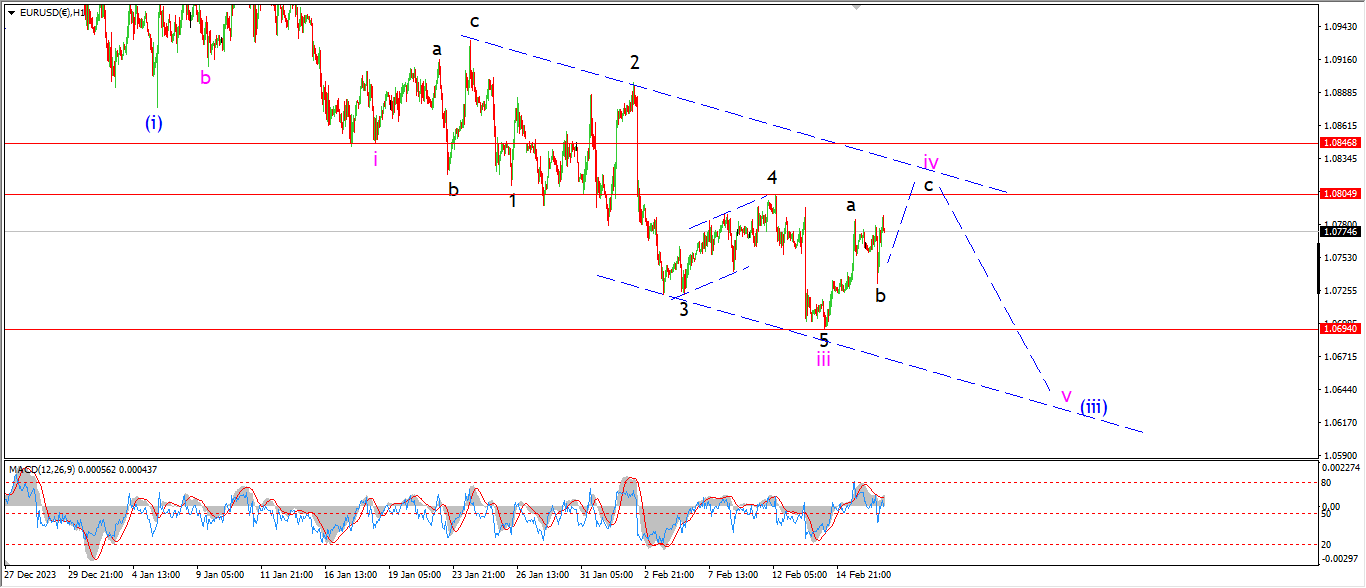Click the magenta iv wave label
This screenshot has width=1366, height=588.
pos(930,163)
